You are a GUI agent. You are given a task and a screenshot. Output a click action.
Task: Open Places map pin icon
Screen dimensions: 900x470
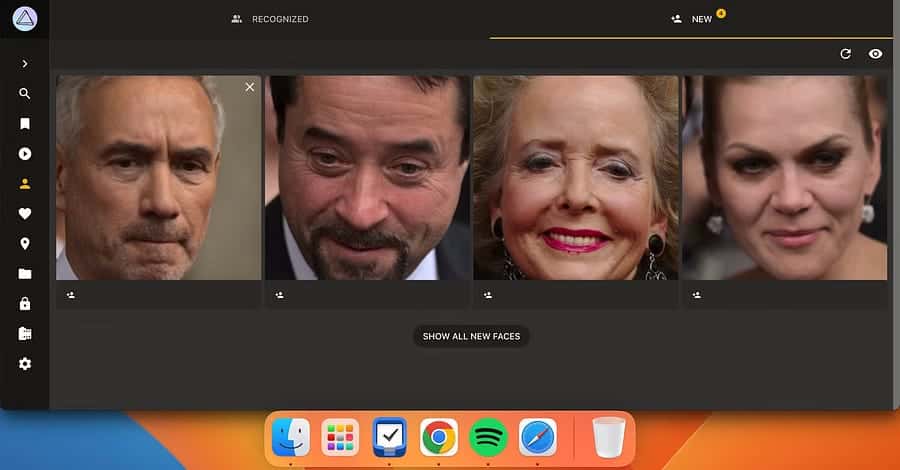tap(25, 244)
